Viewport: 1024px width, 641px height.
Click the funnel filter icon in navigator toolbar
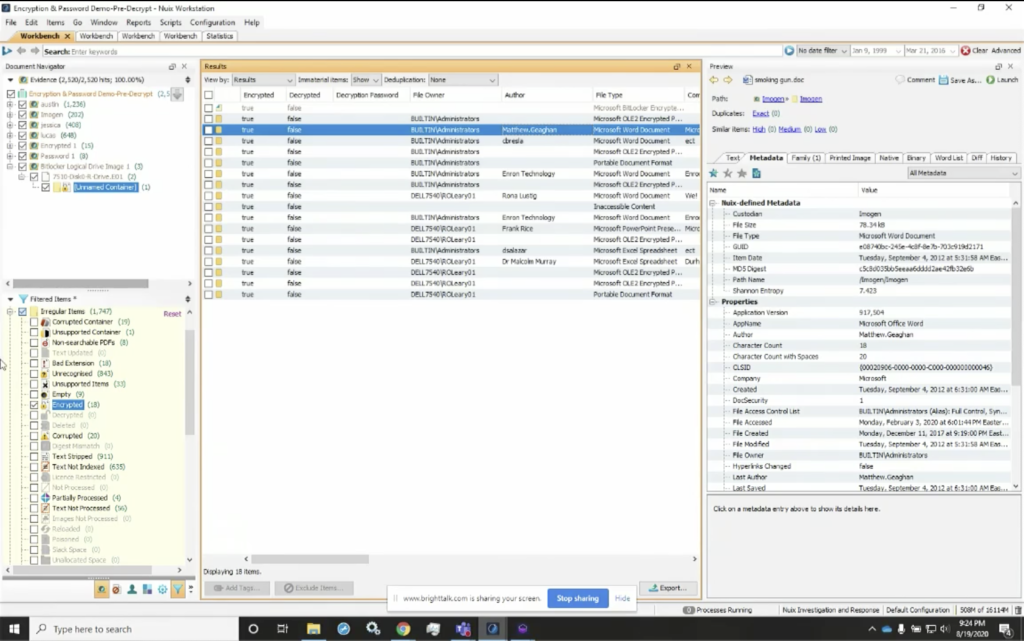[178, 589]
